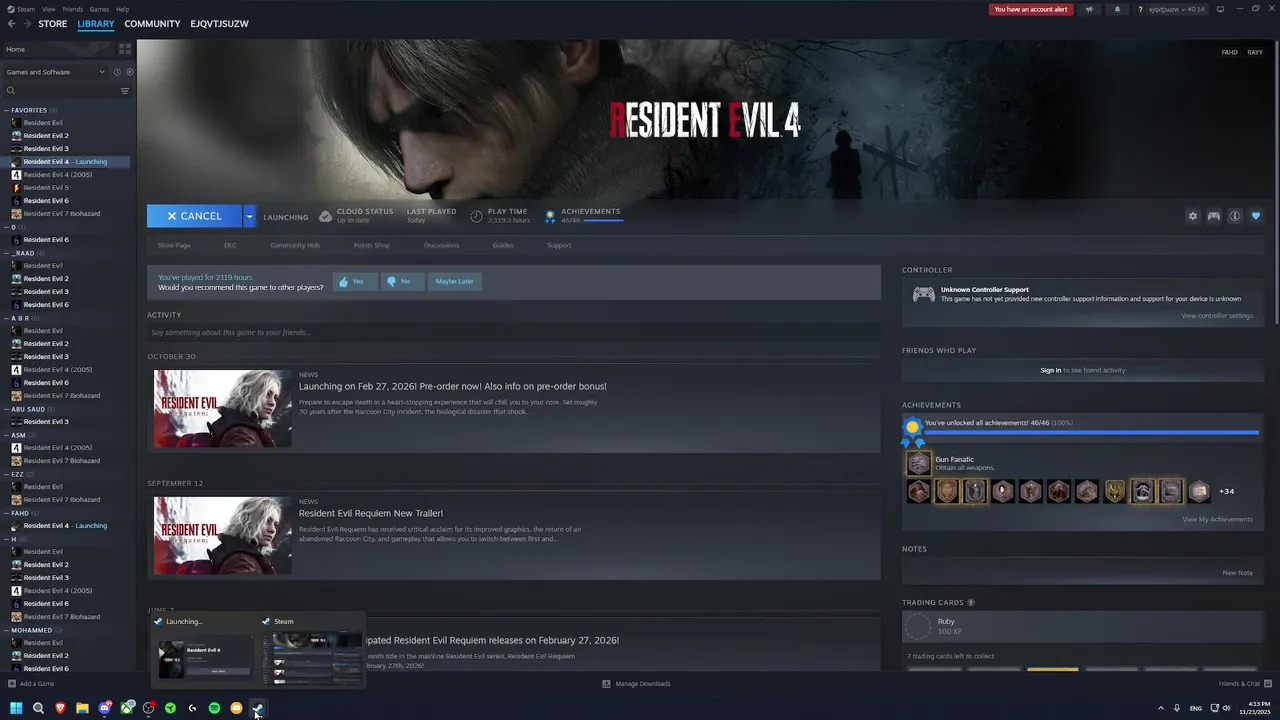Open the Games menu

[99, 9]
